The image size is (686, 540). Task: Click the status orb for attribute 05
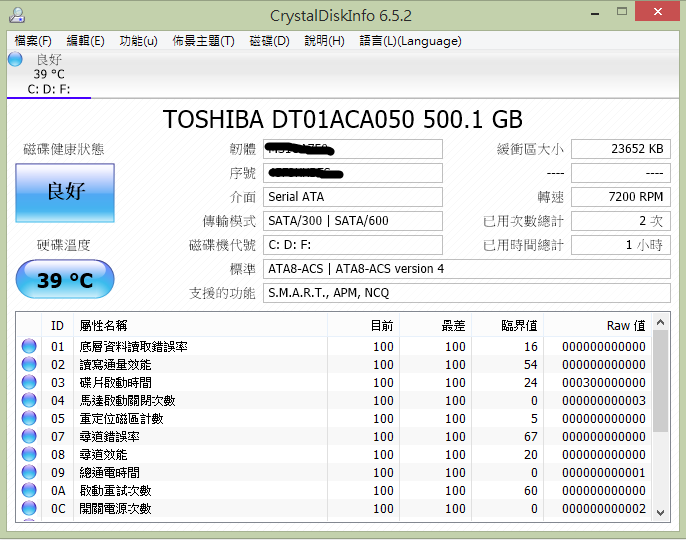click(x=29, y=418)
